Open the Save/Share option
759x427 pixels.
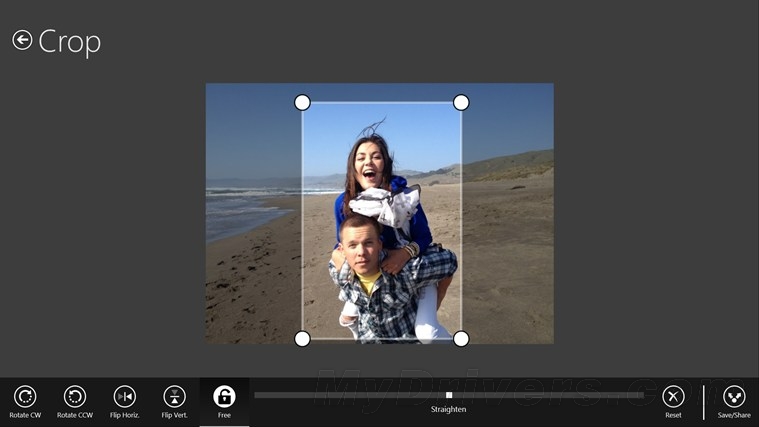point(734,396)
